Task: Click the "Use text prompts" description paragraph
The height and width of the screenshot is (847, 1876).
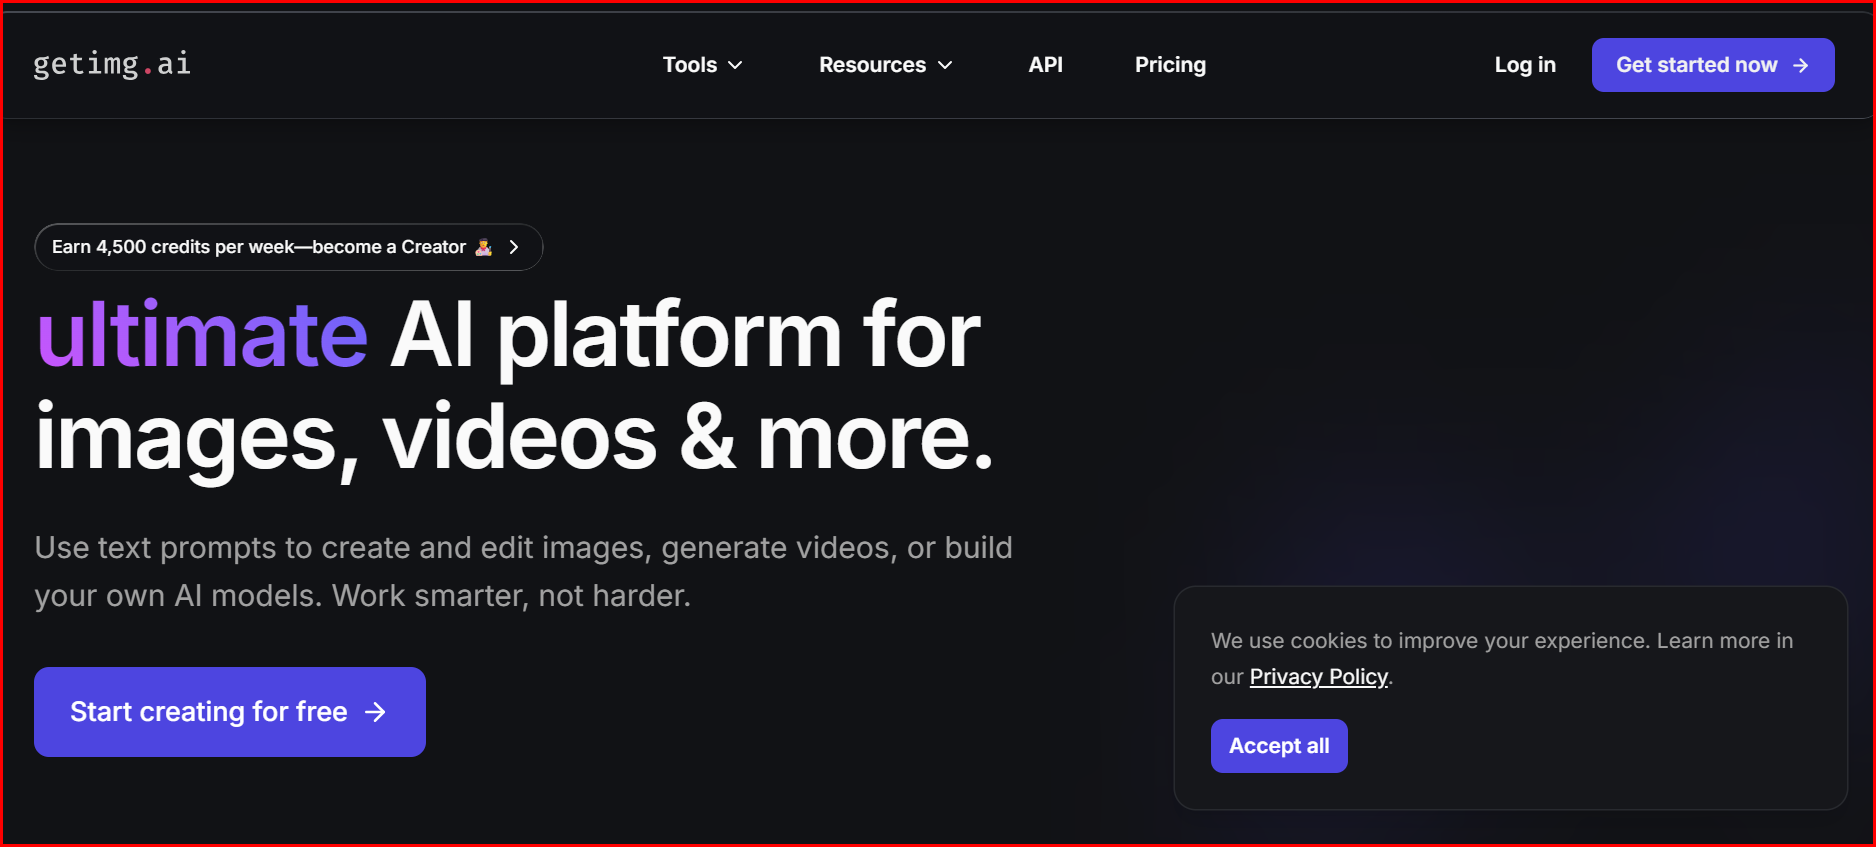Action: 523,571
